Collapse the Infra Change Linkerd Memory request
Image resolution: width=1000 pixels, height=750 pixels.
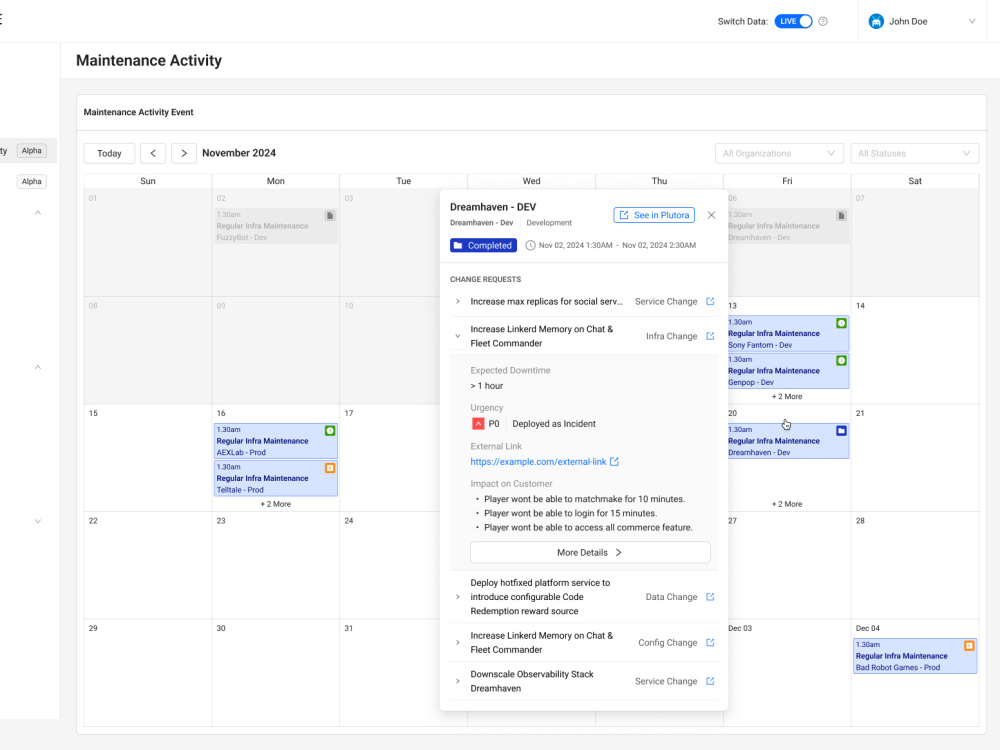[x=457, y=336]
